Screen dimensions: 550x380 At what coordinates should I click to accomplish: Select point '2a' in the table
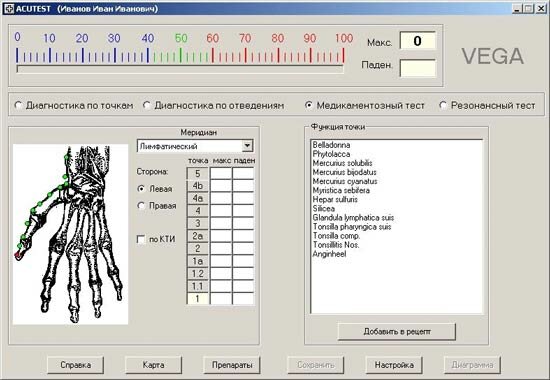pyautogui.click(x=197, y=236)
